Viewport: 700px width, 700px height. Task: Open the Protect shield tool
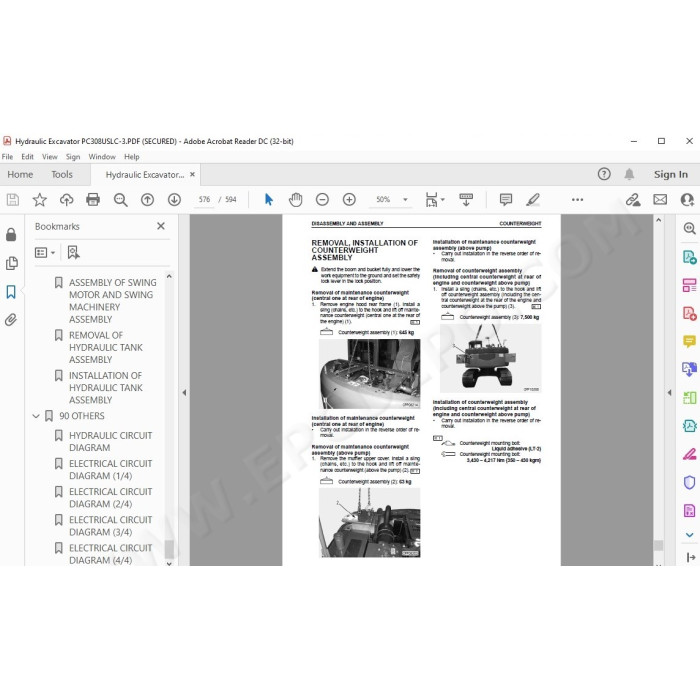[689, 482]
